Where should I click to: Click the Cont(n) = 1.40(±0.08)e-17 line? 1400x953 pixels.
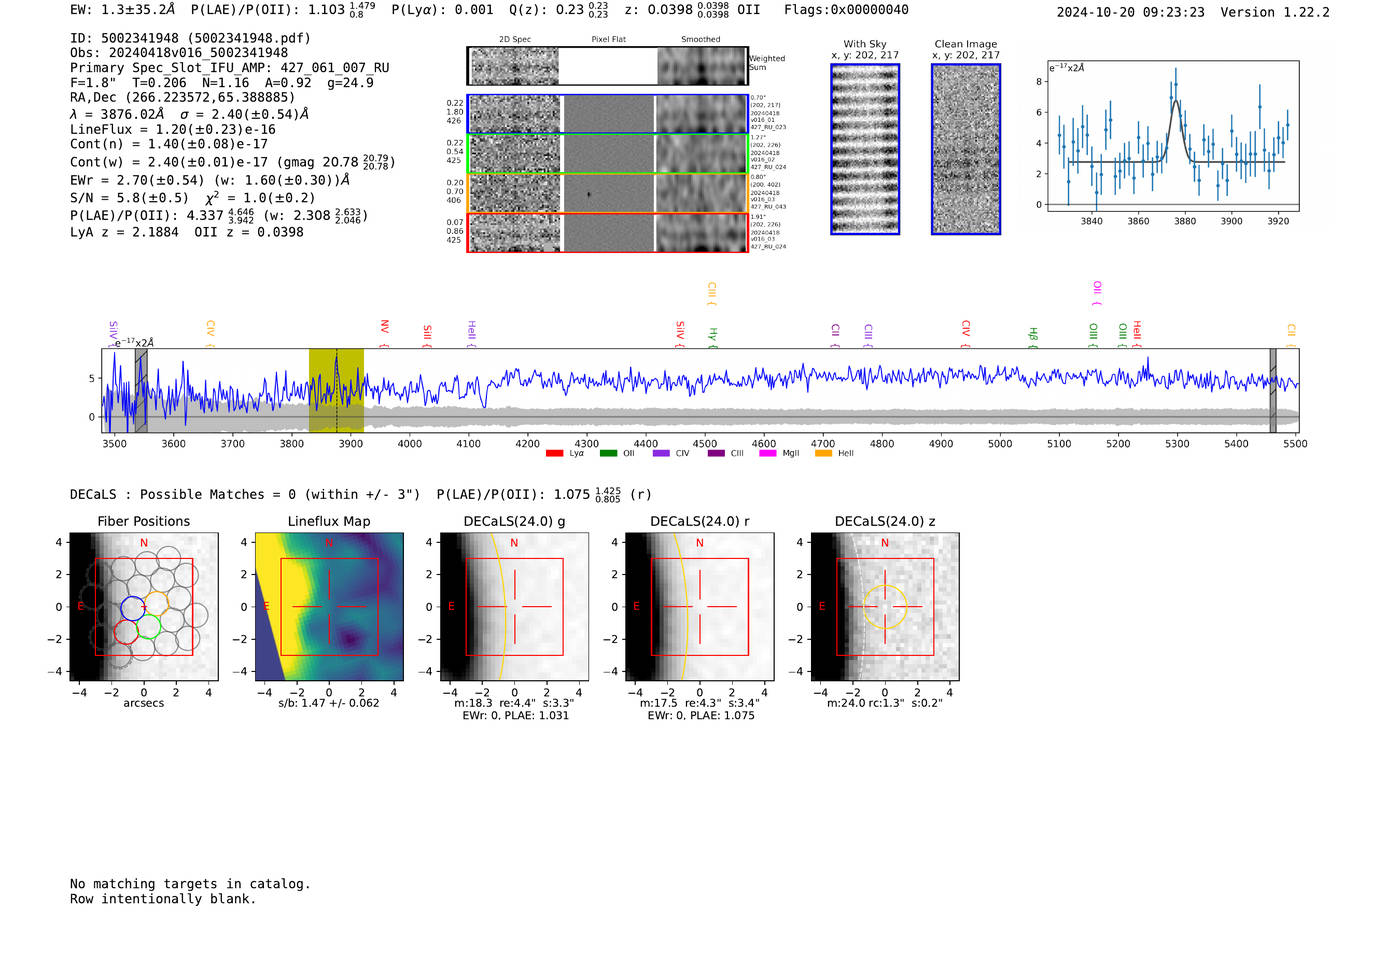pos(169,144)
